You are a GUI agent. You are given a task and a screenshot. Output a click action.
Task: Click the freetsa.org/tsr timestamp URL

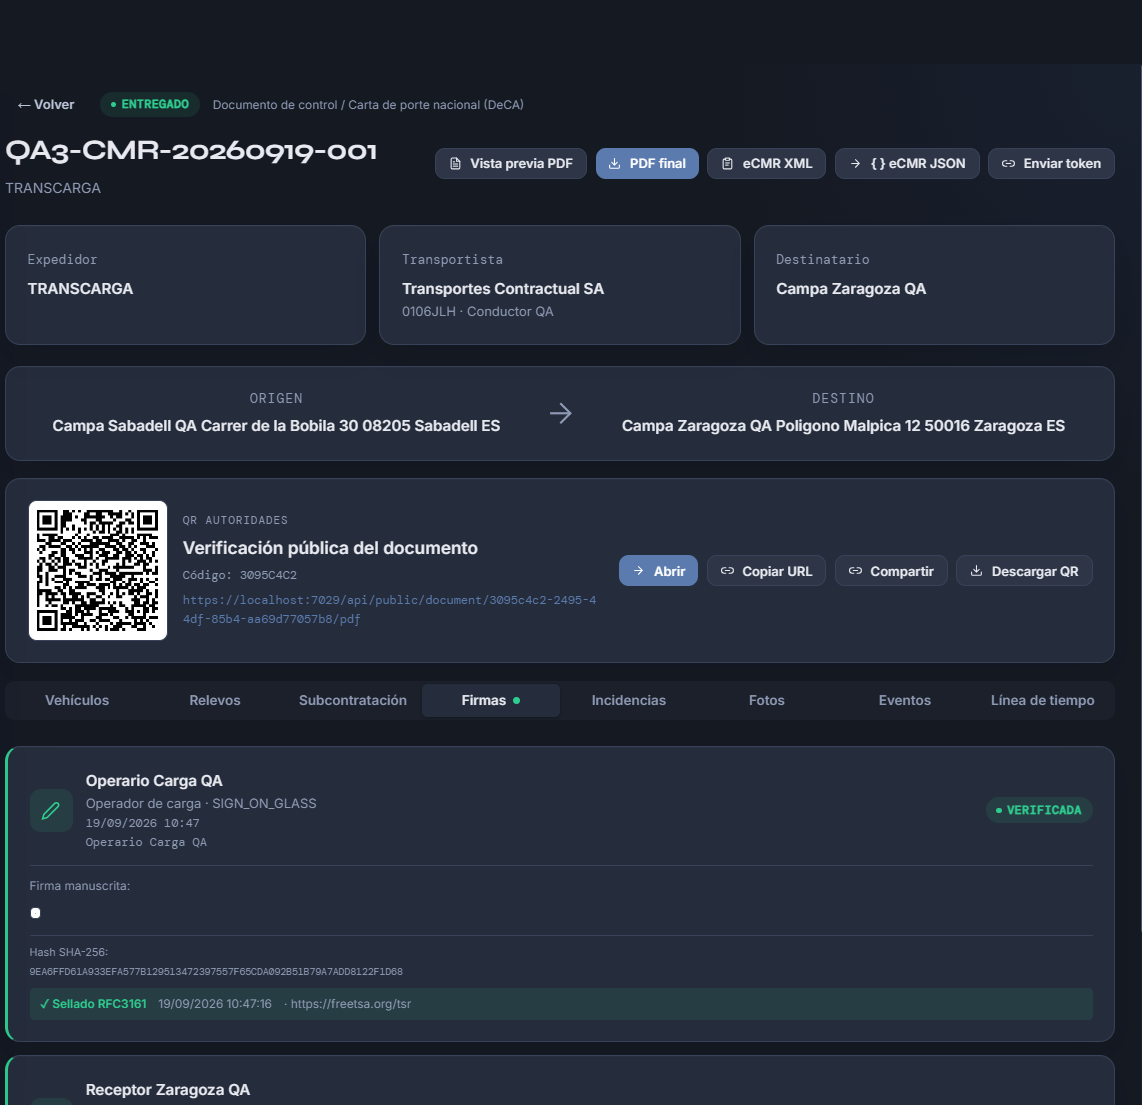(x=350, y=1004)
